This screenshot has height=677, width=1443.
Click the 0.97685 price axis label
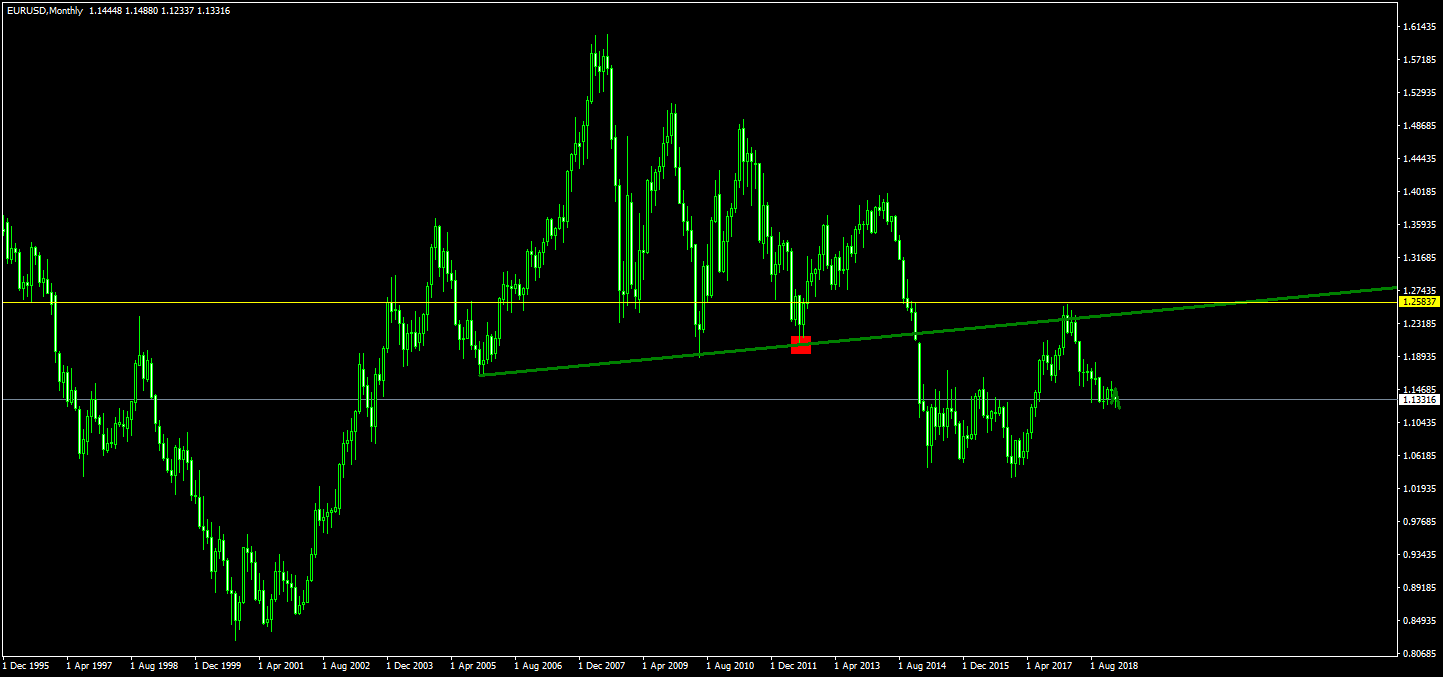click(x=1420, y=522)
